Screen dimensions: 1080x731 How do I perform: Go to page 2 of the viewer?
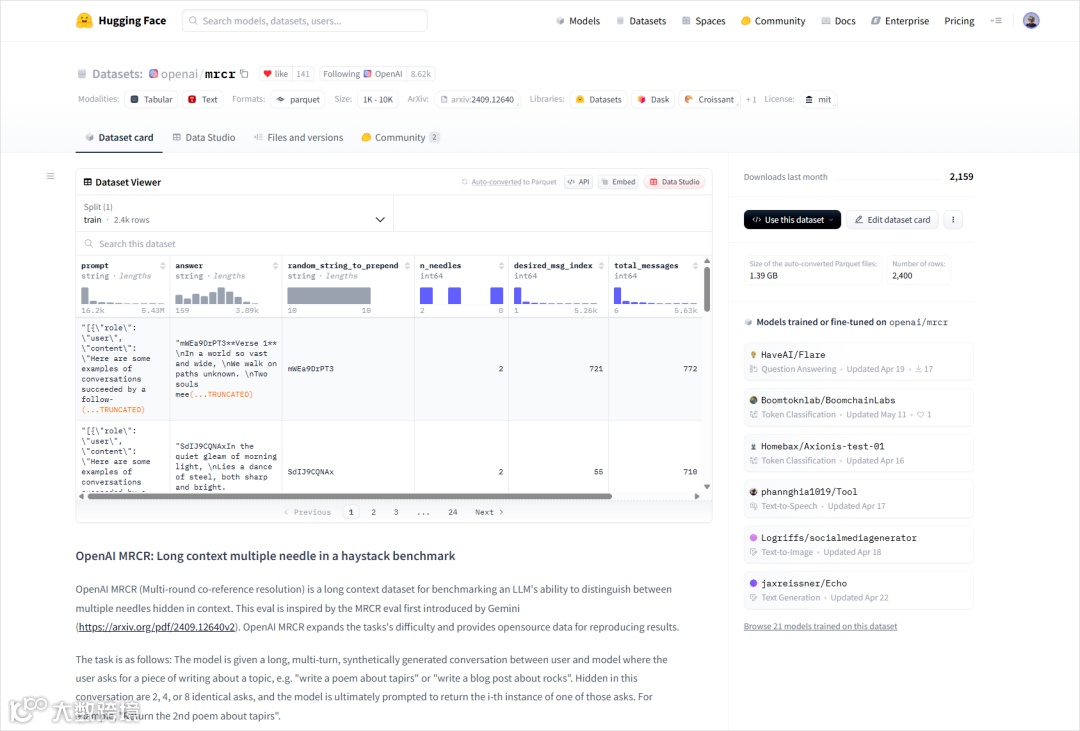373,512
